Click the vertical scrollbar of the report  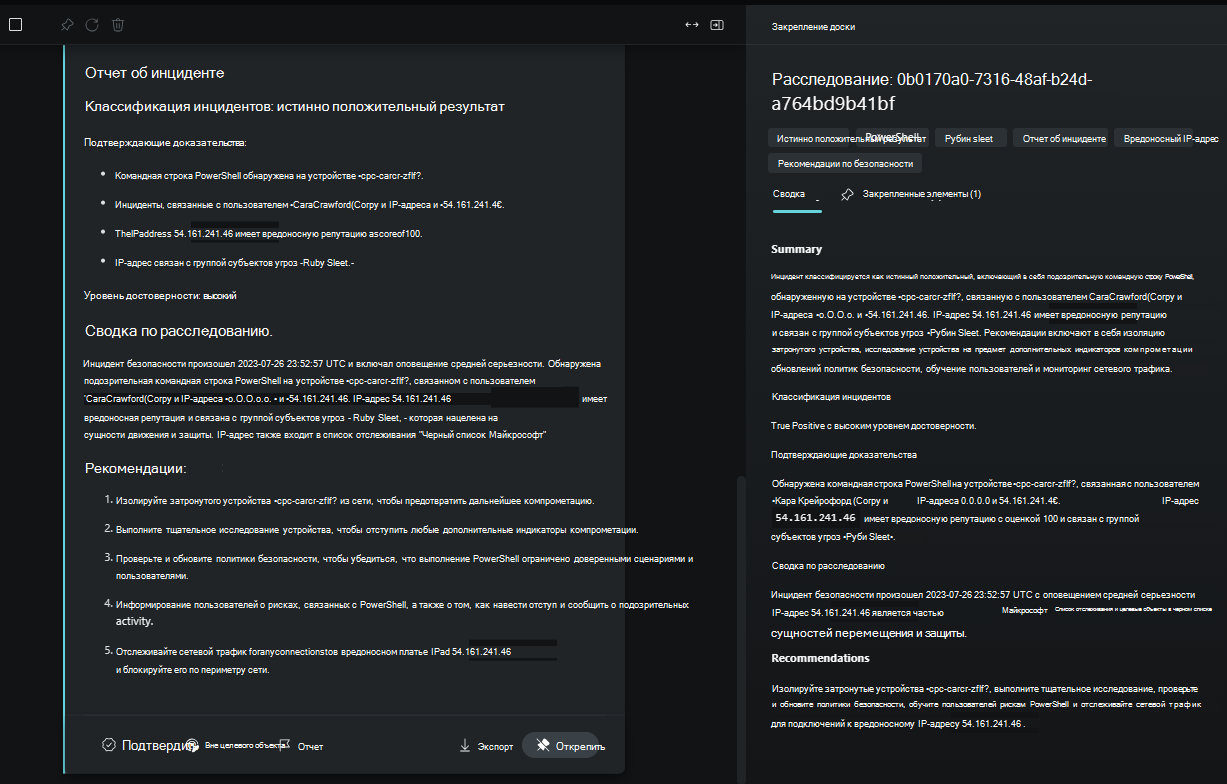point(740,600)
